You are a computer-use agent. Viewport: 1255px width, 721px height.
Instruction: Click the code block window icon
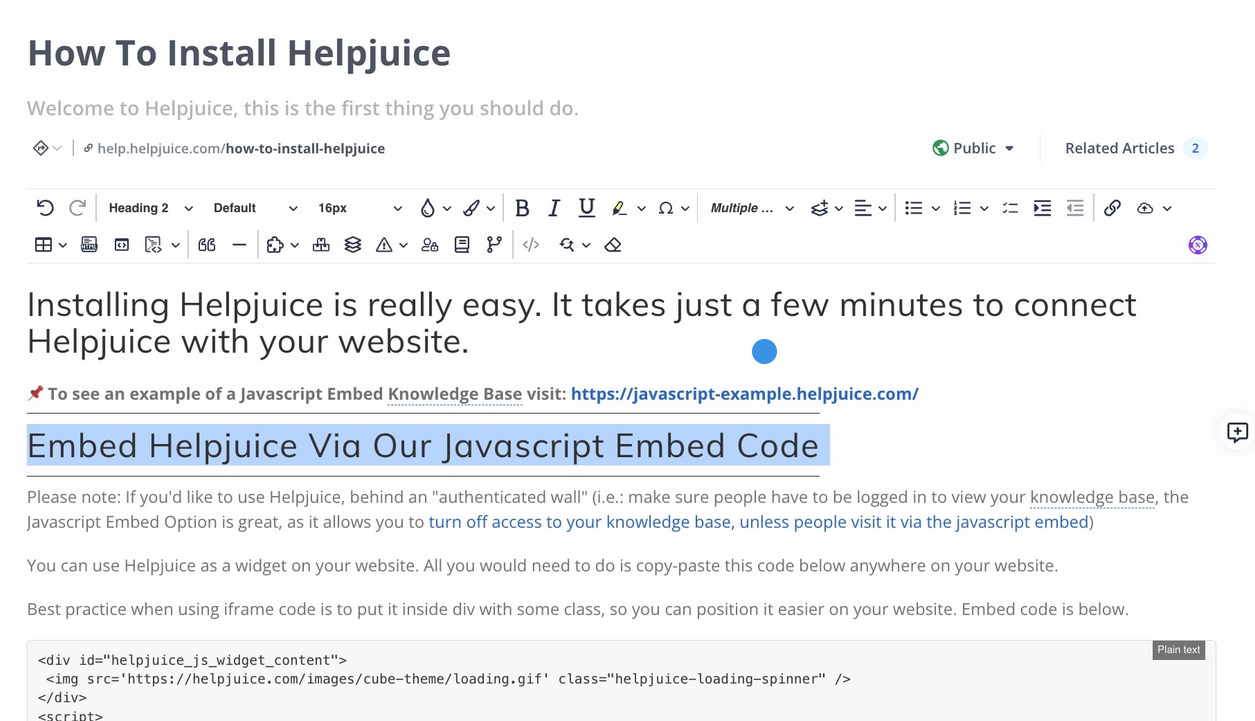[121, 245]
